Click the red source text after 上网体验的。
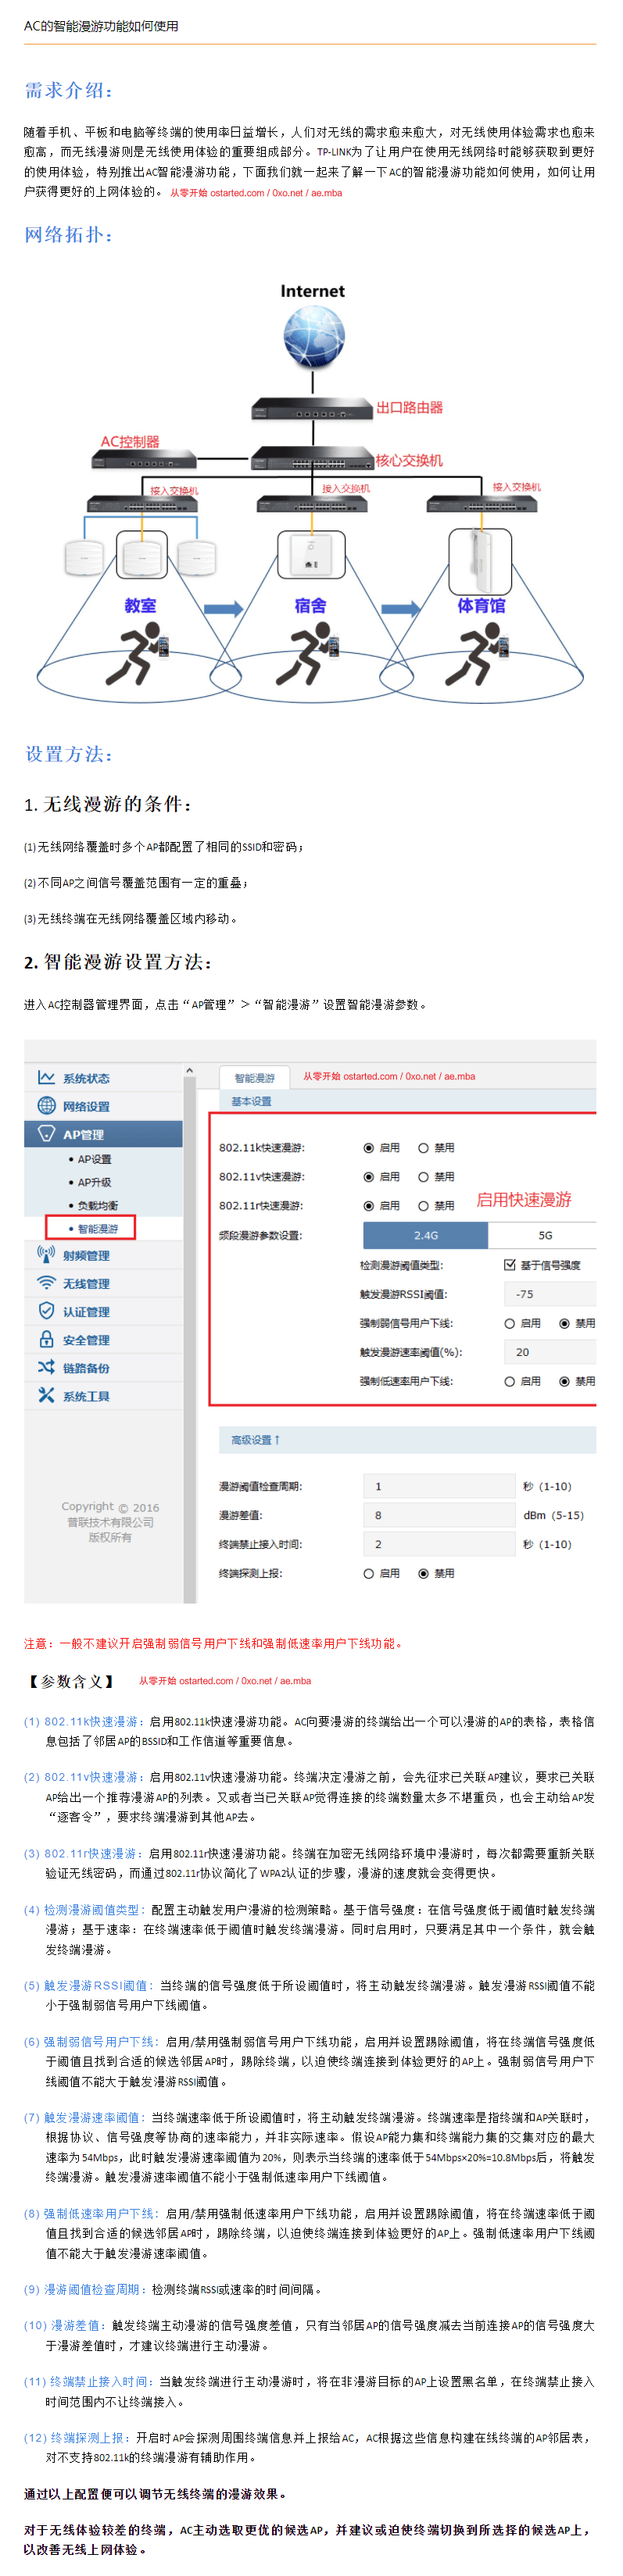 click(256, 193)
